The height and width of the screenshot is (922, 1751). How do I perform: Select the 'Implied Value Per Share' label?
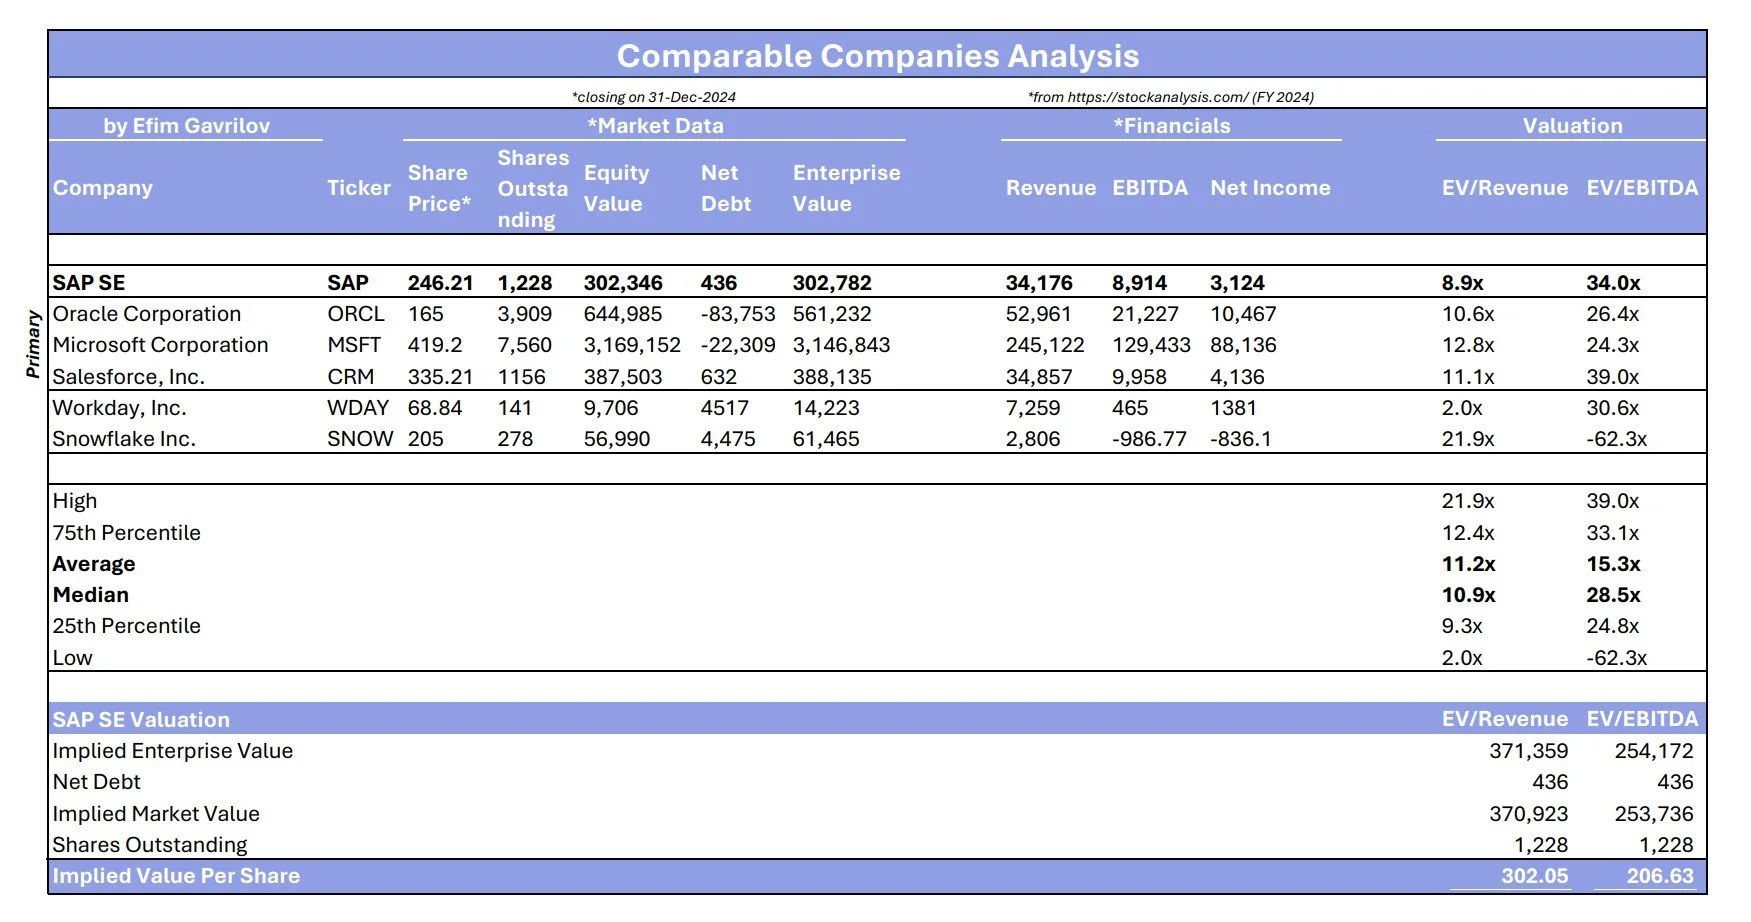(x=176, y=876)
